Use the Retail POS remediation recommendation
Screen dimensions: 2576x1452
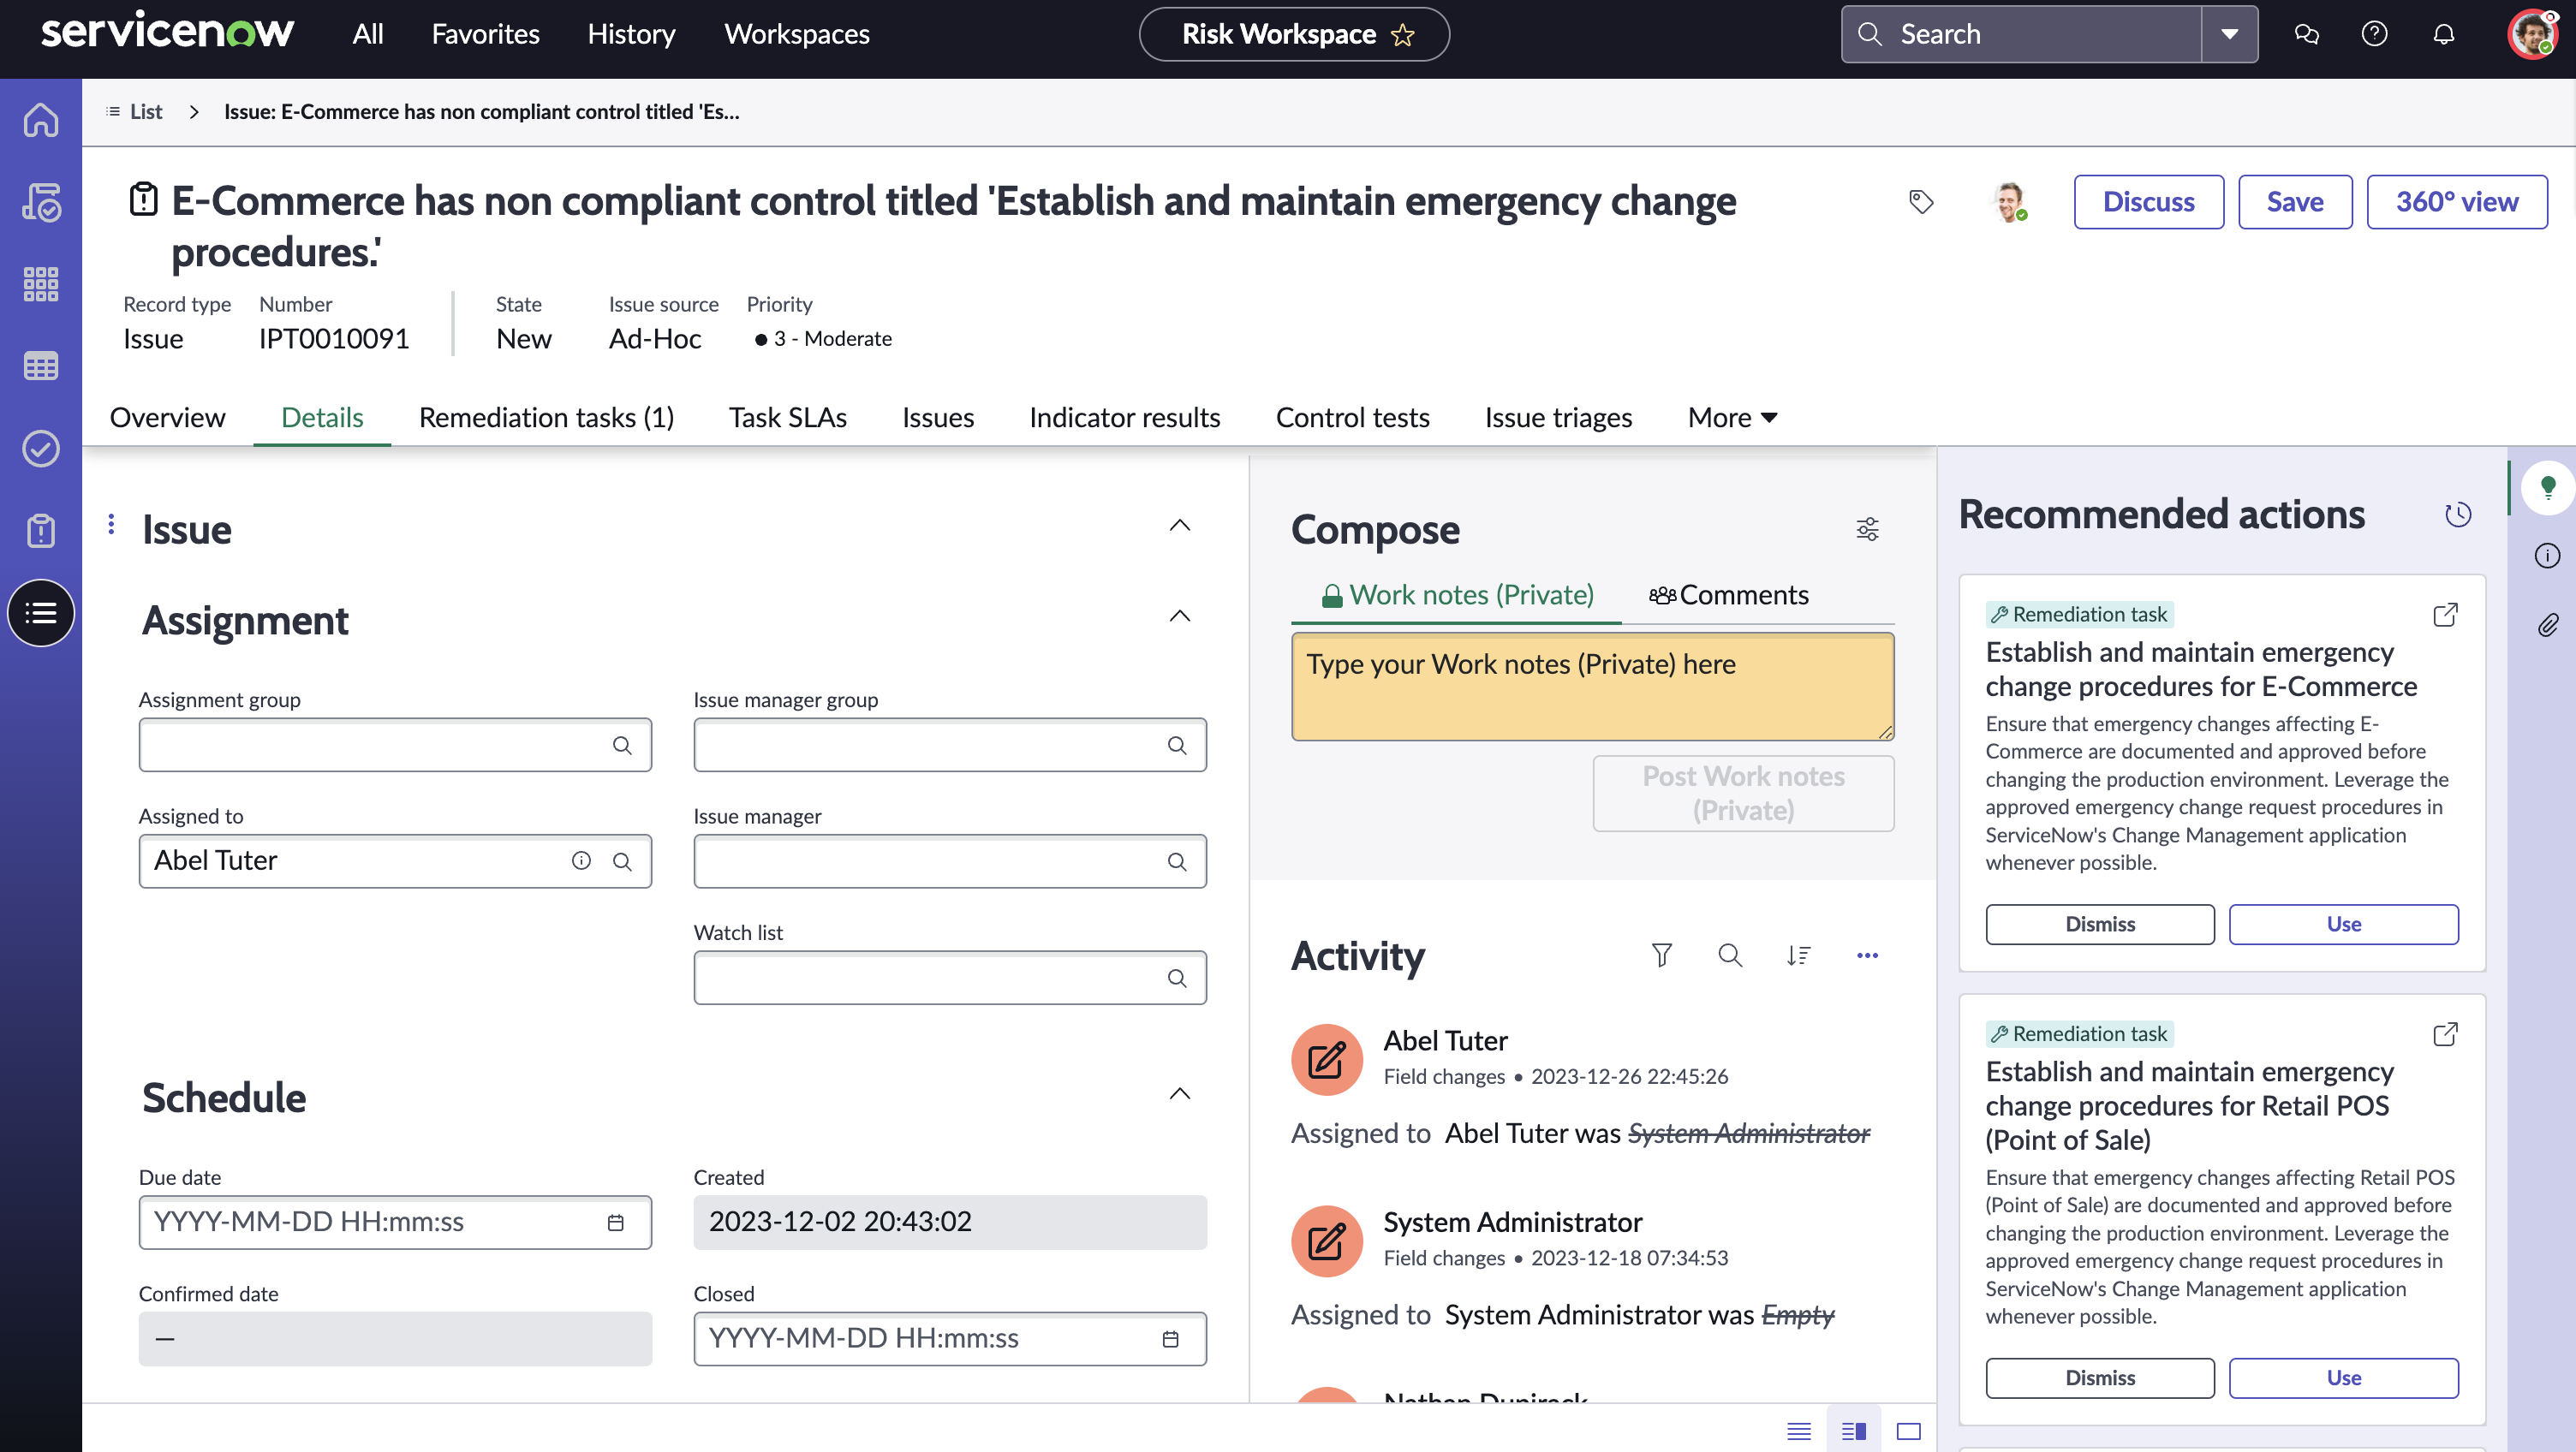coord(2343,1378)
